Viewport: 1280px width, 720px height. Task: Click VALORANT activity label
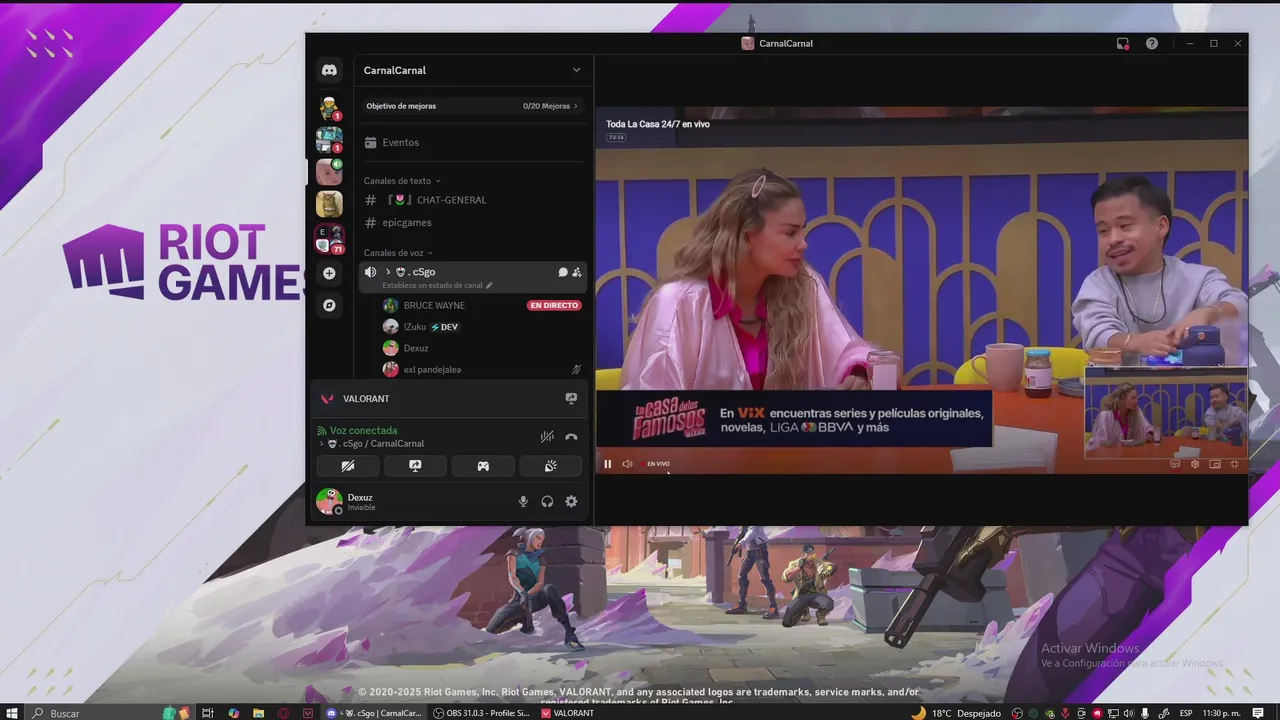[366, 398]
